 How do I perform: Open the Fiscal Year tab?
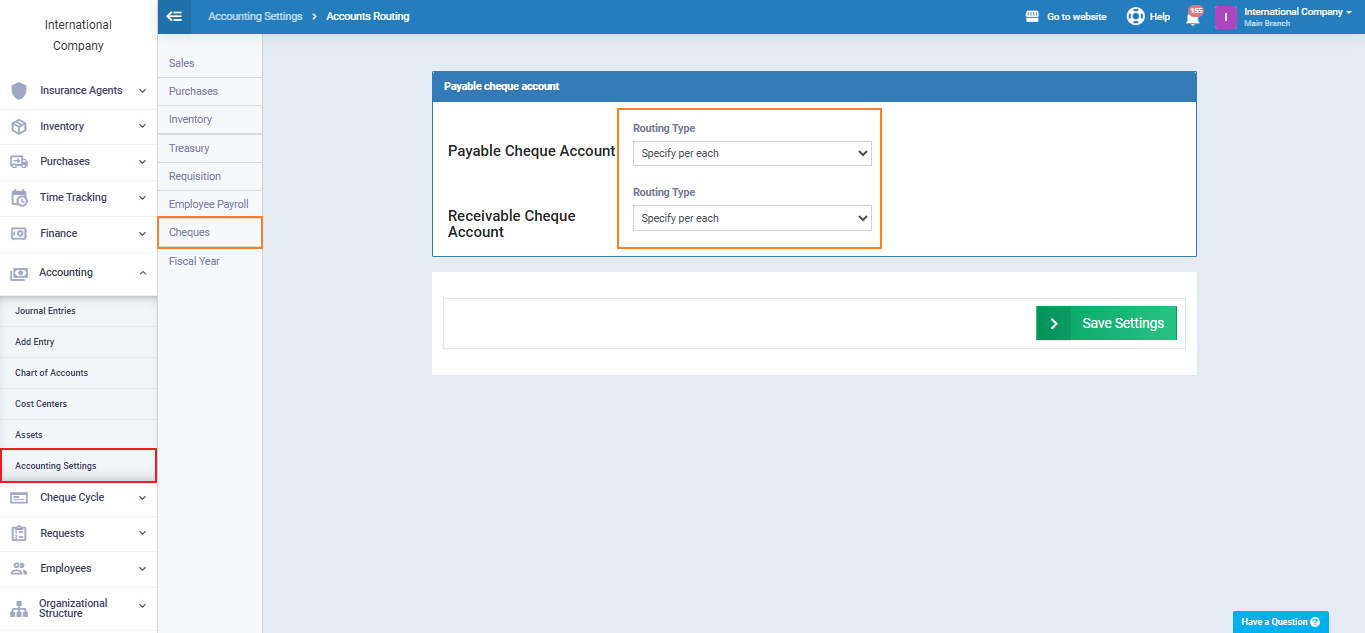194,261
